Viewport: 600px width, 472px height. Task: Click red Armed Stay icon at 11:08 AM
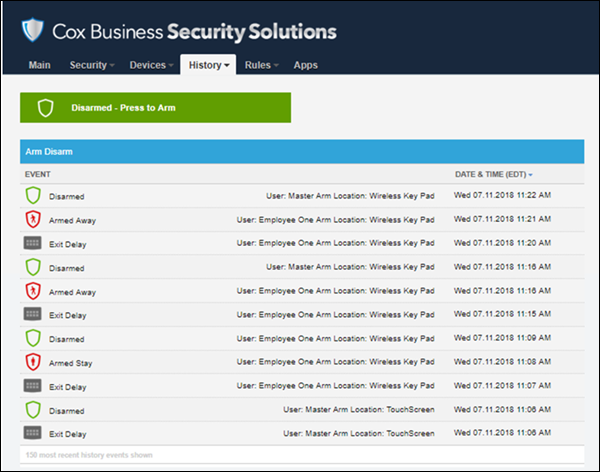33,362
